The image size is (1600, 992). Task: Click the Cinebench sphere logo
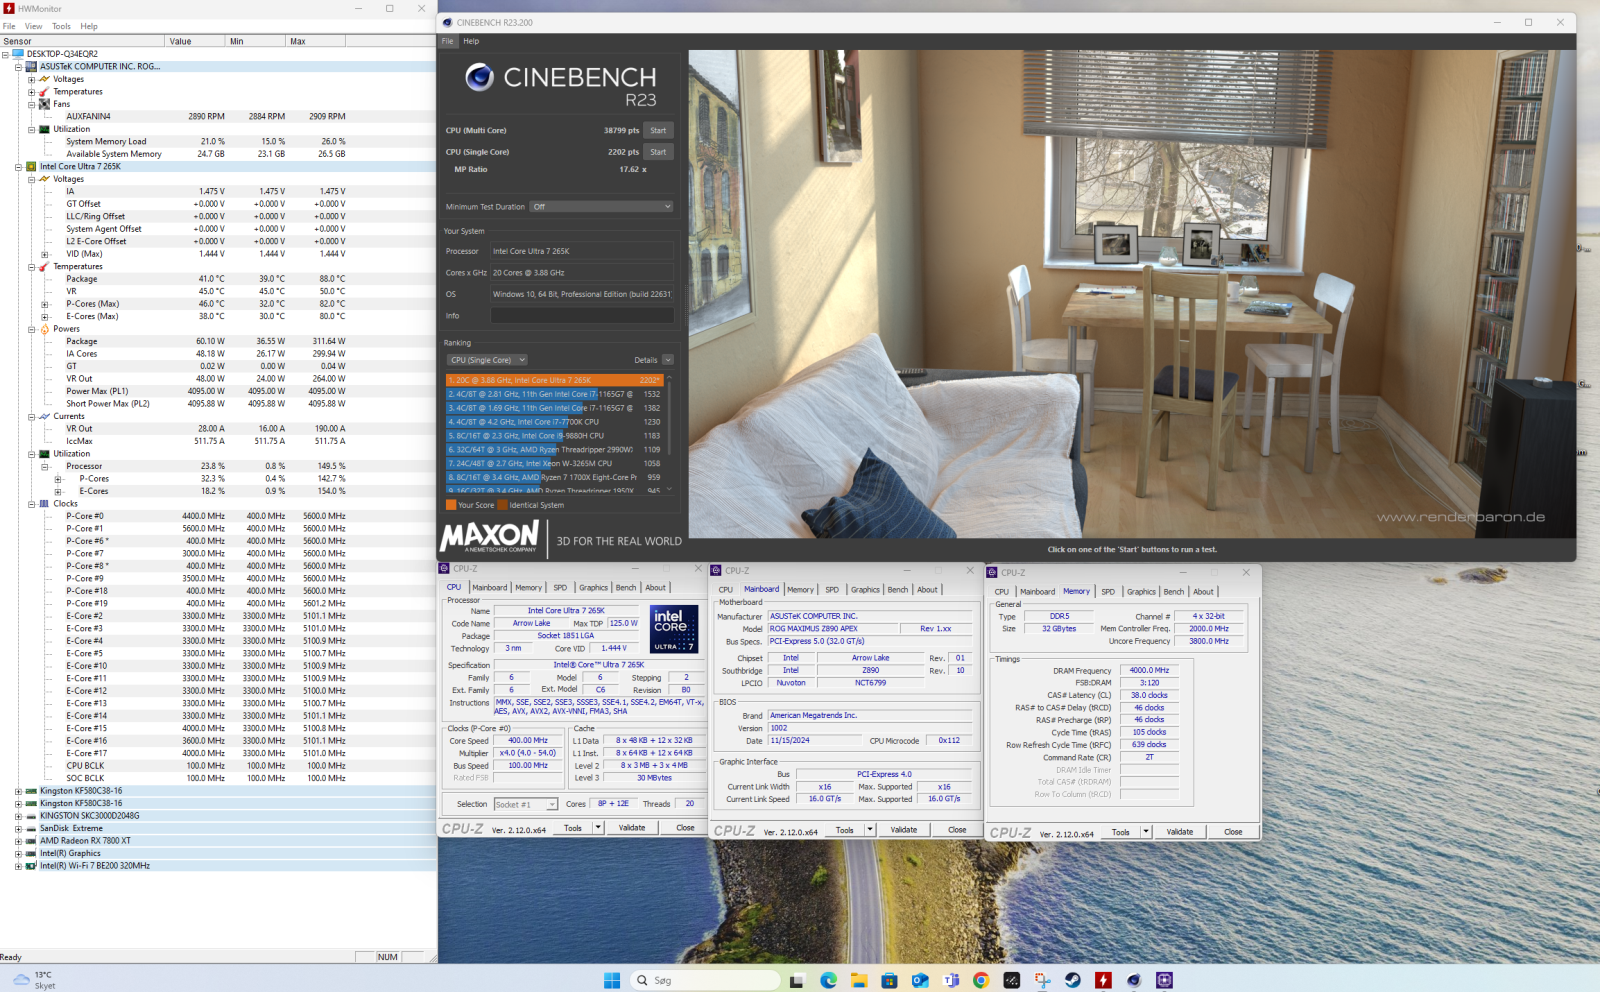(x=480, y=77)
